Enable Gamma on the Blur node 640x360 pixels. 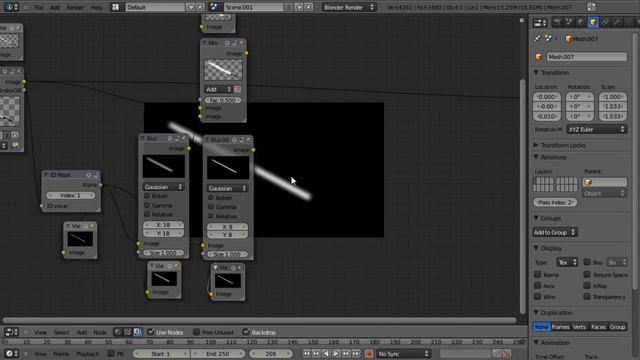point(147,205)
